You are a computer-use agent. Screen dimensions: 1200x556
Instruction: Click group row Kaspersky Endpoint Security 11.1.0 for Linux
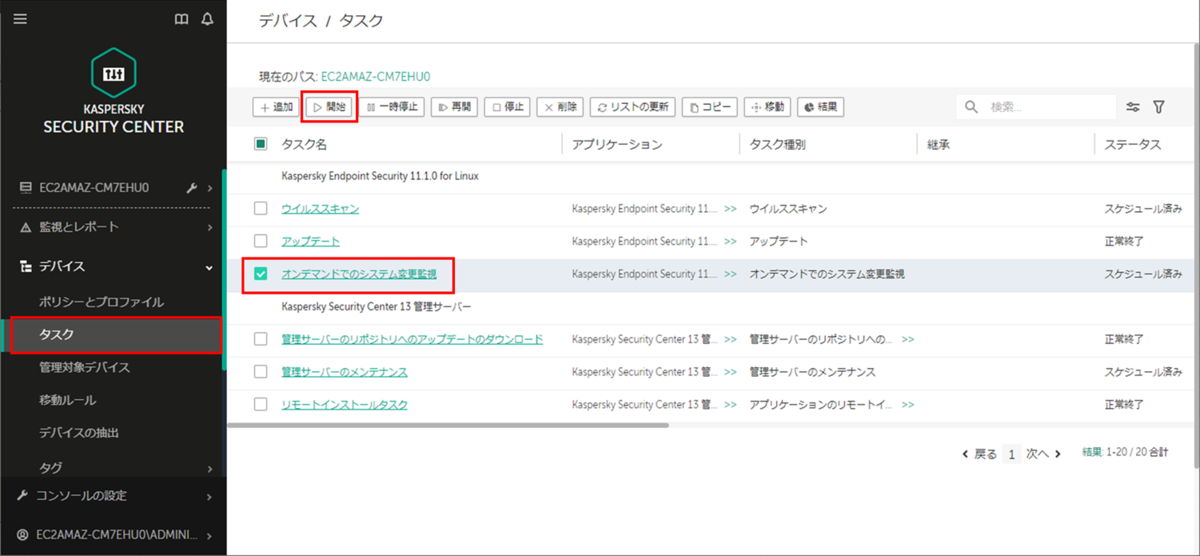point(380,176)
